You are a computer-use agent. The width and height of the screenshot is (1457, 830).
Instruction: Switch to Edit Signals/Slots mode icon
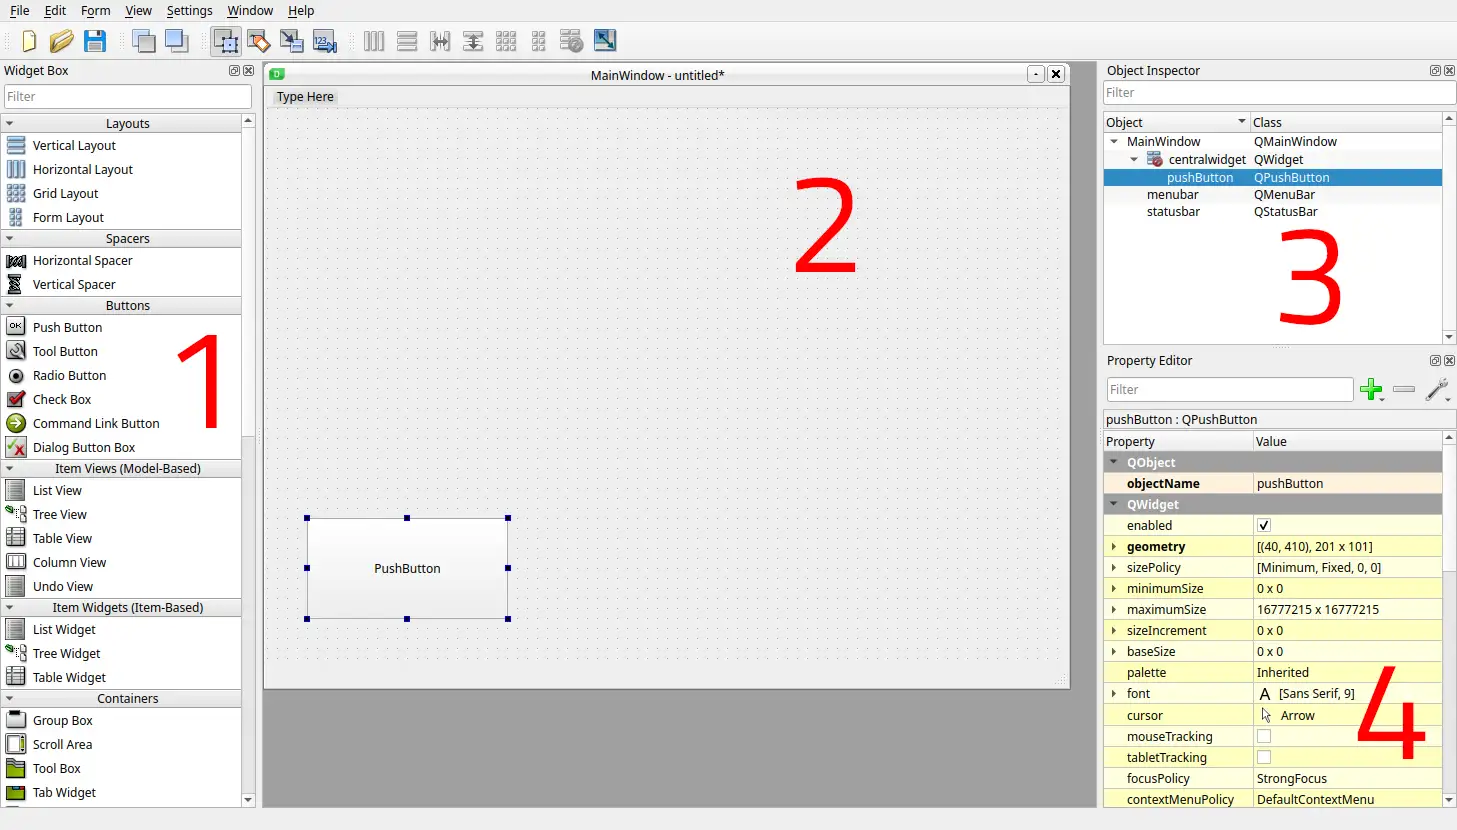(x=259, y=41)
